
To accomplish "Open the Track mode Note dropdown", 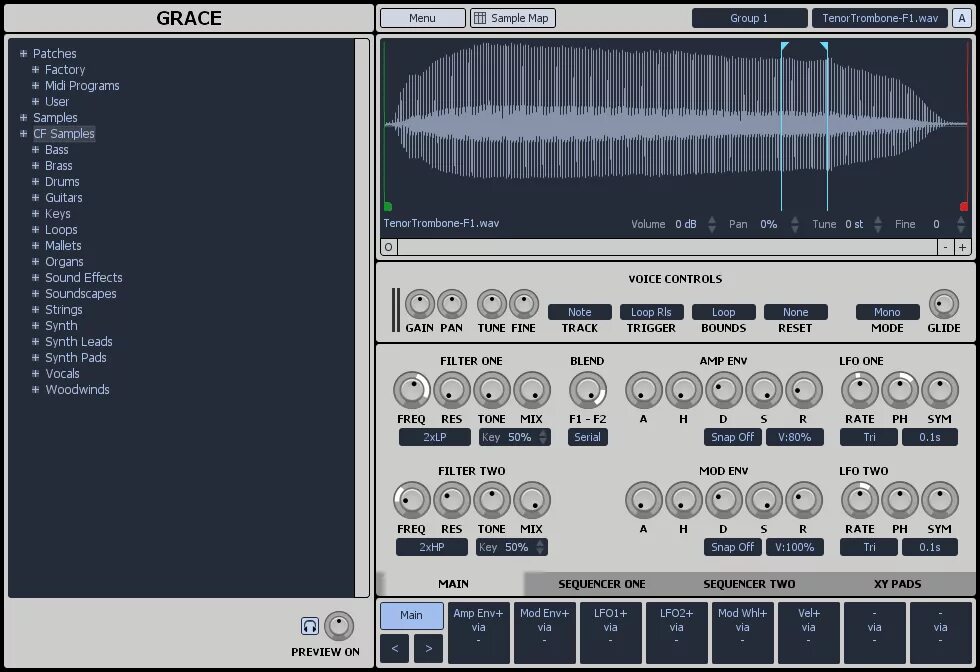I will tap(580, 312).
